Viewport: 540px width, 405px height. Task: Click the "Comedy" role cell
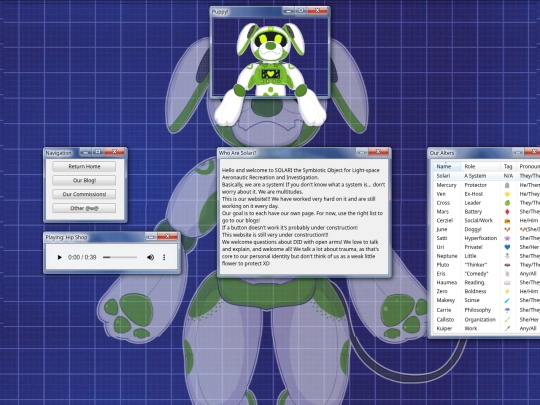(476, 274)
